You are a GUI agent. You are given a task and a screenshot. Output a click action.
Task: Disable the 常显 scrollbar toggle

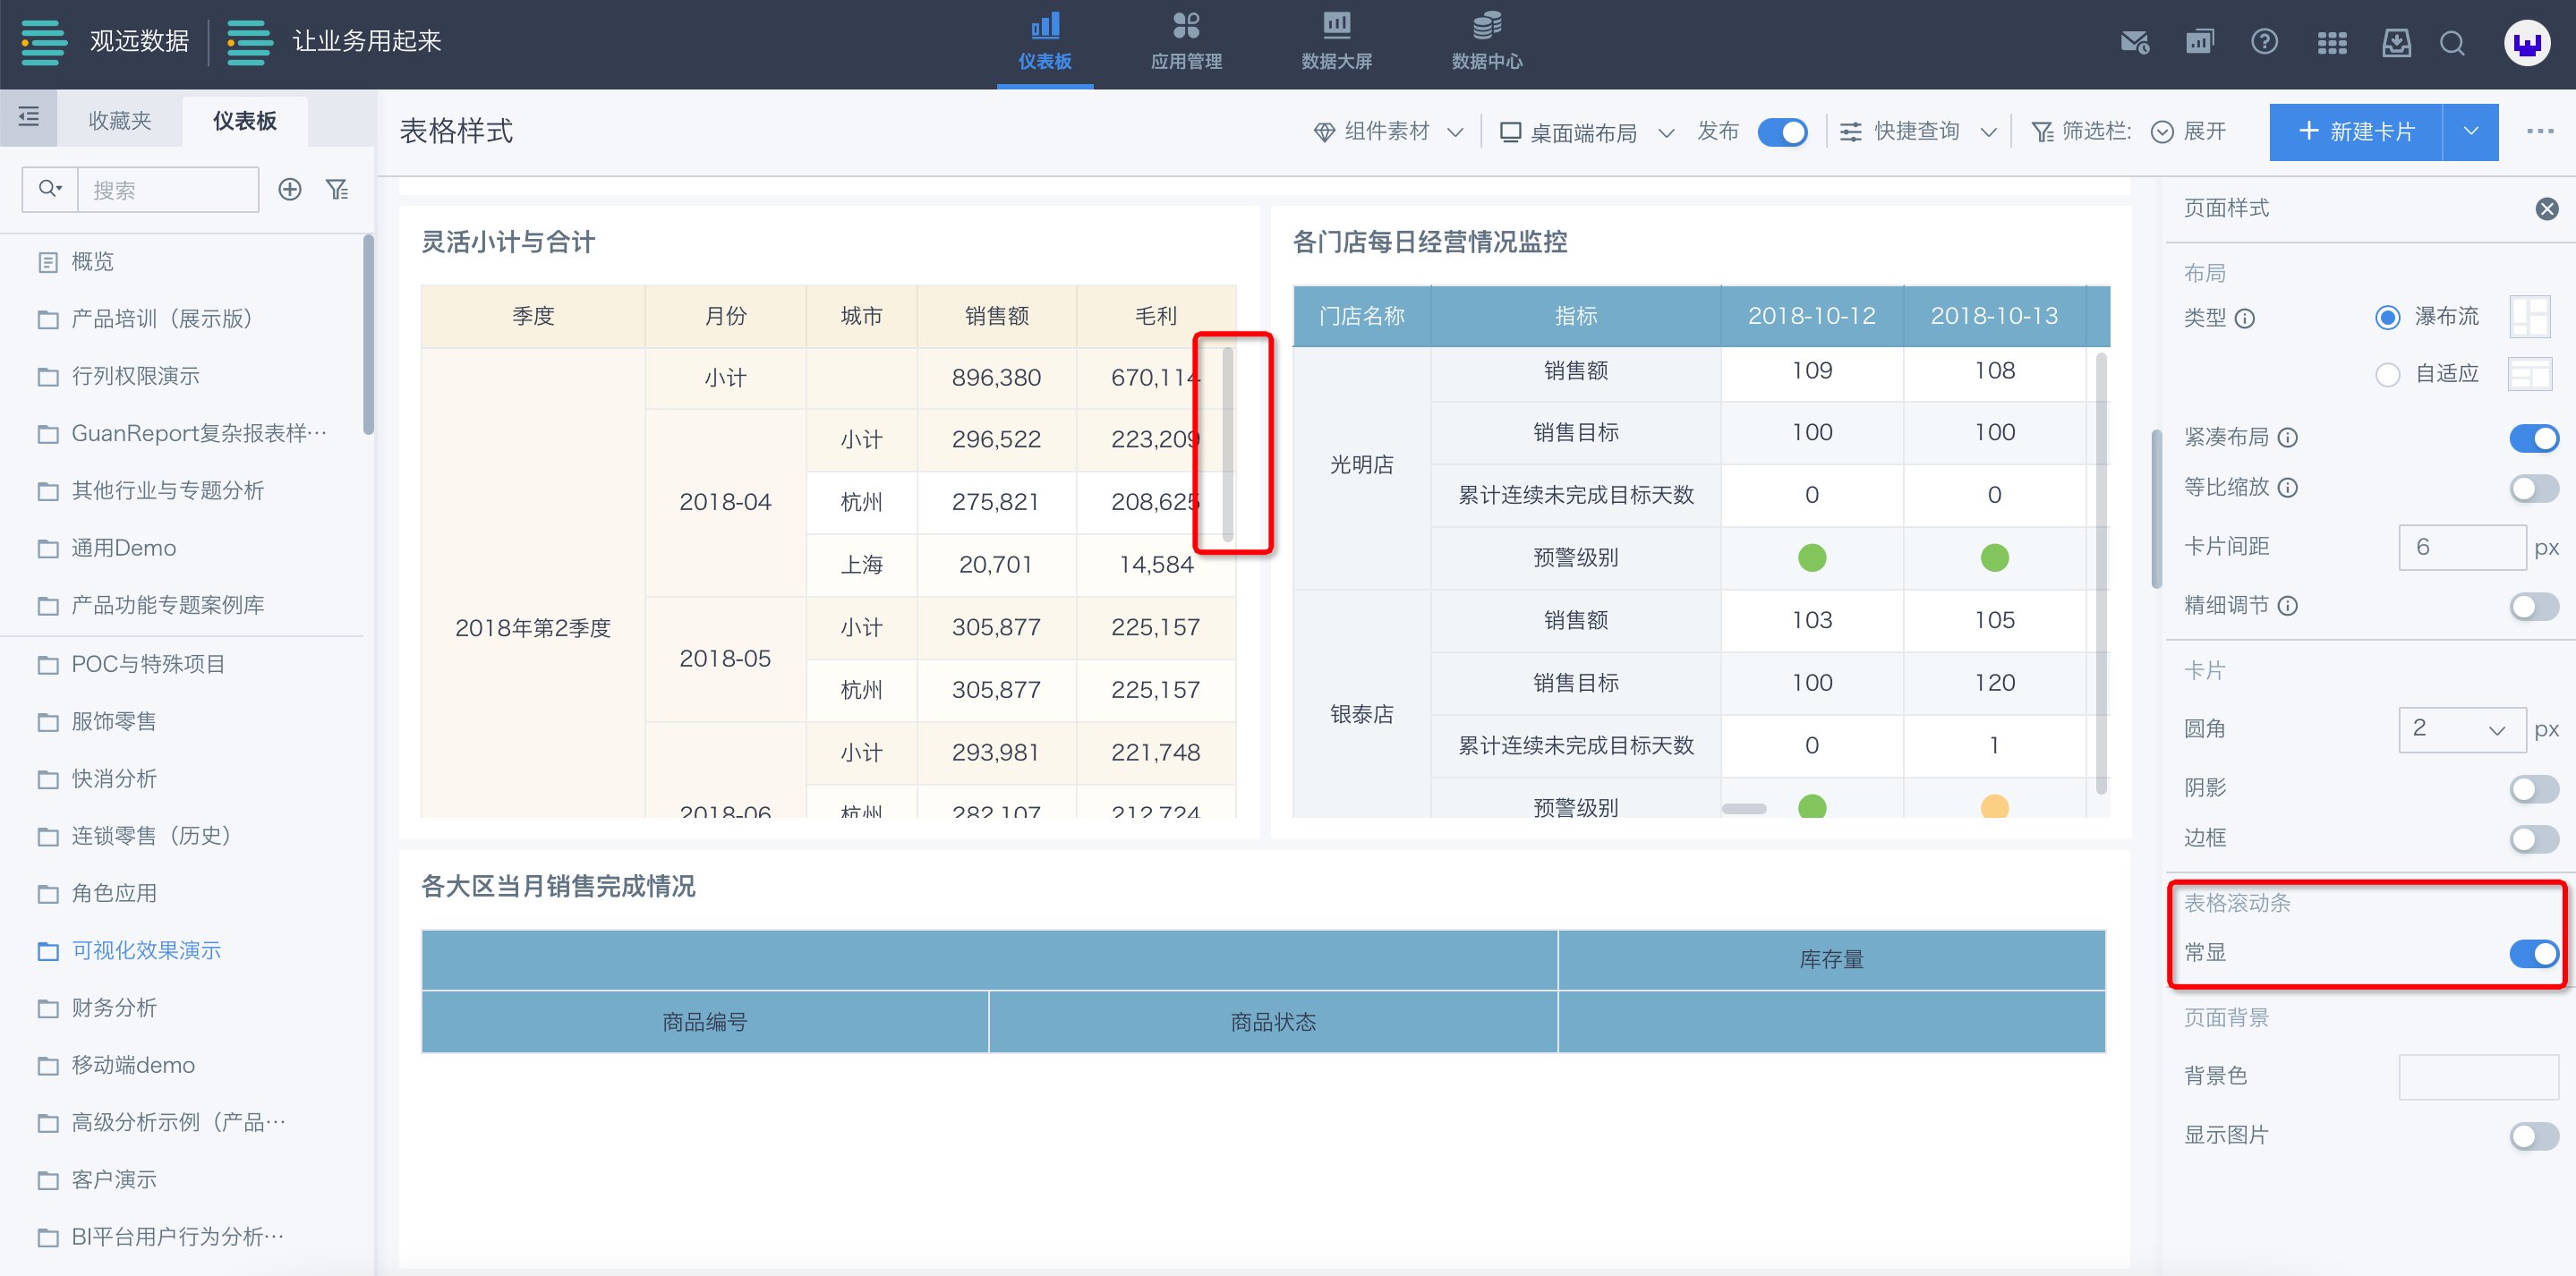pos(2533,953)
